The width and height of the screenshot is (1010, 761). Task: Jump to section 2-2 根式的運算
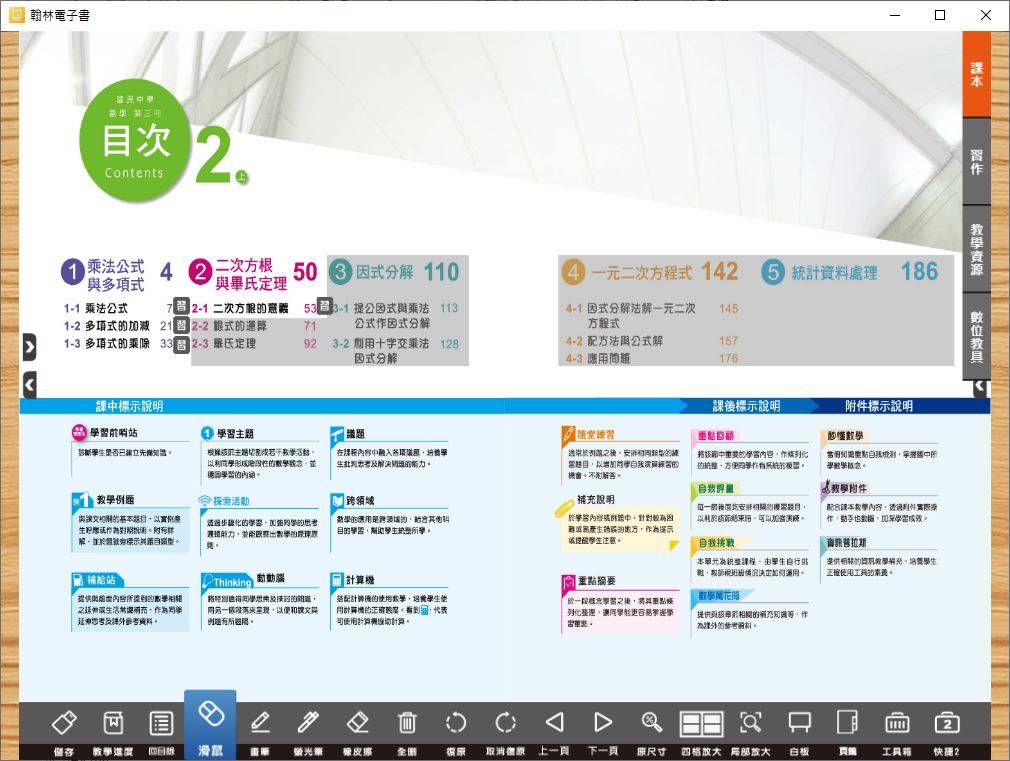pyautogui.click(x=254, y=326)
